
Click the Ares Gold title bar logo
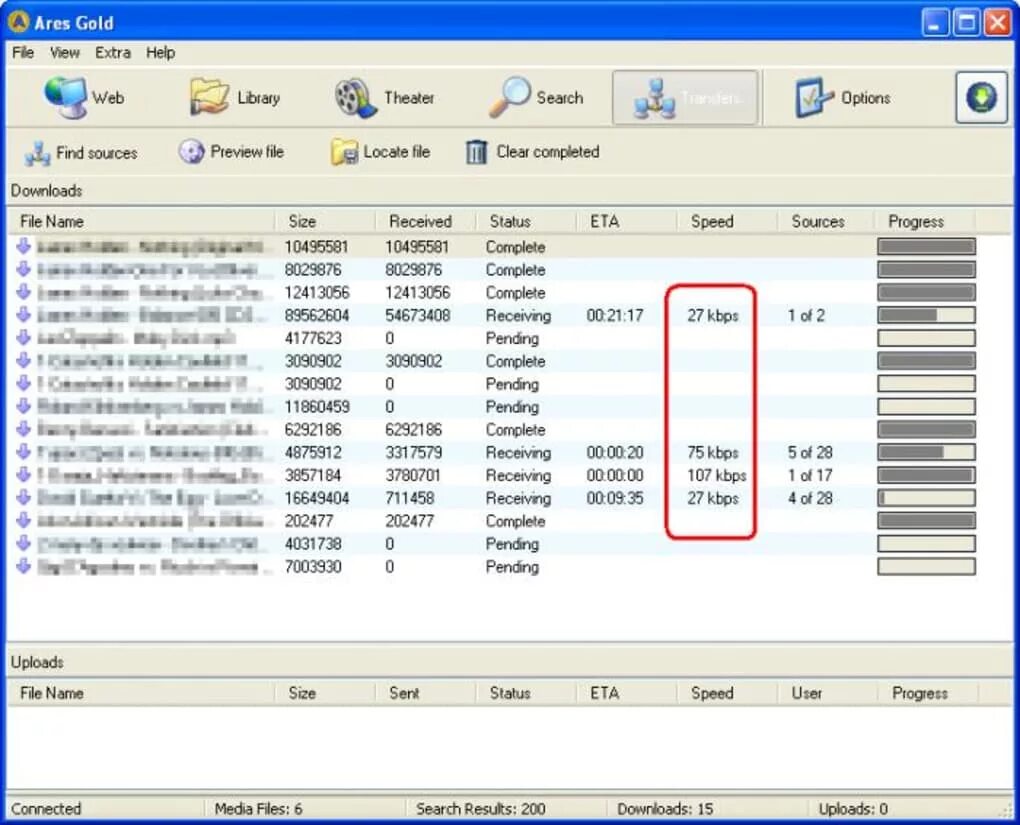(x=19, y=22)
